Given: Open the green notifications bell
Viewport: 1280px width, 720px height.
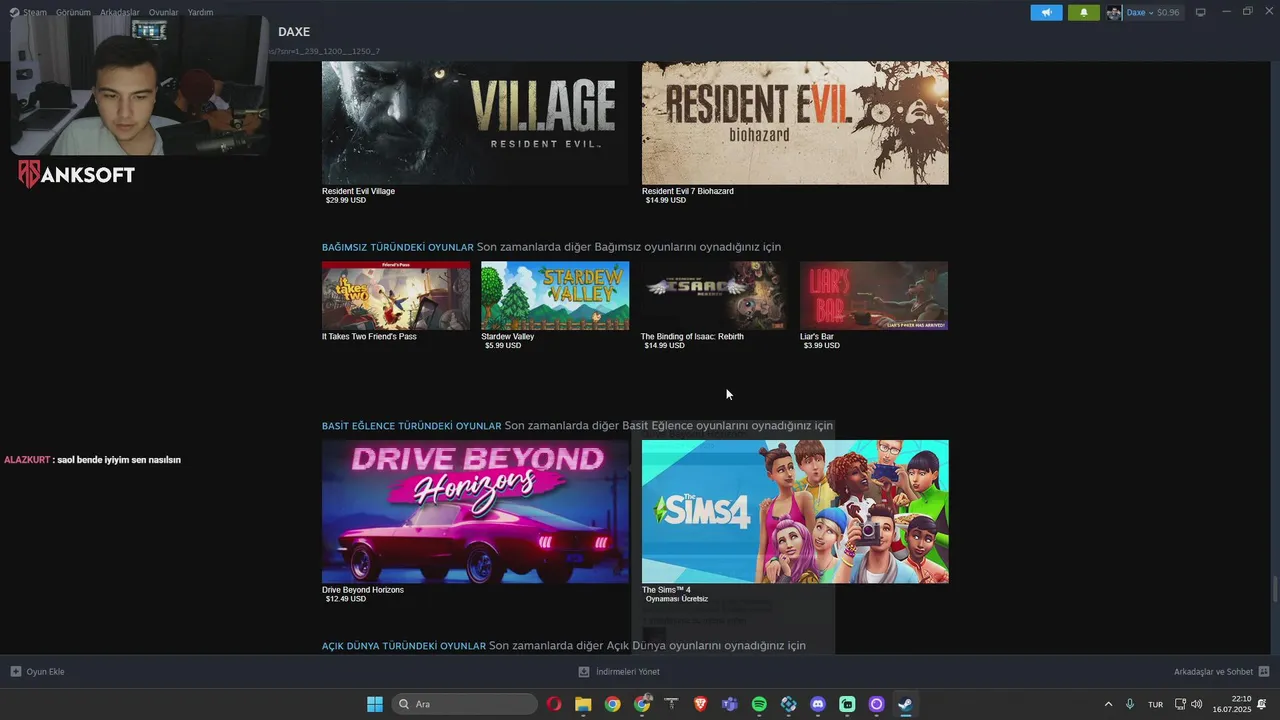Looking at the screenshot, I should [x=1083, y=13].
